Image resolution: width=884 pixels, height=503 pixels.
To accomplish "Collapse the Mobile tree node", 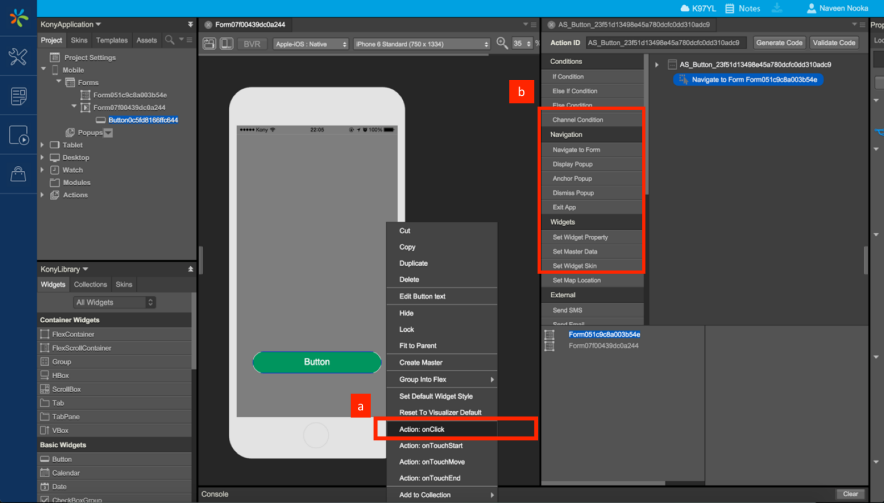I will point(43,69).
